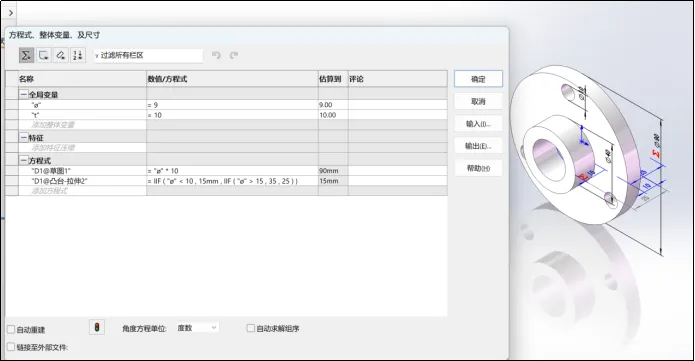Collapse the 方程式 section
Viewport: 695px width, 361px height.
point(23,161)
